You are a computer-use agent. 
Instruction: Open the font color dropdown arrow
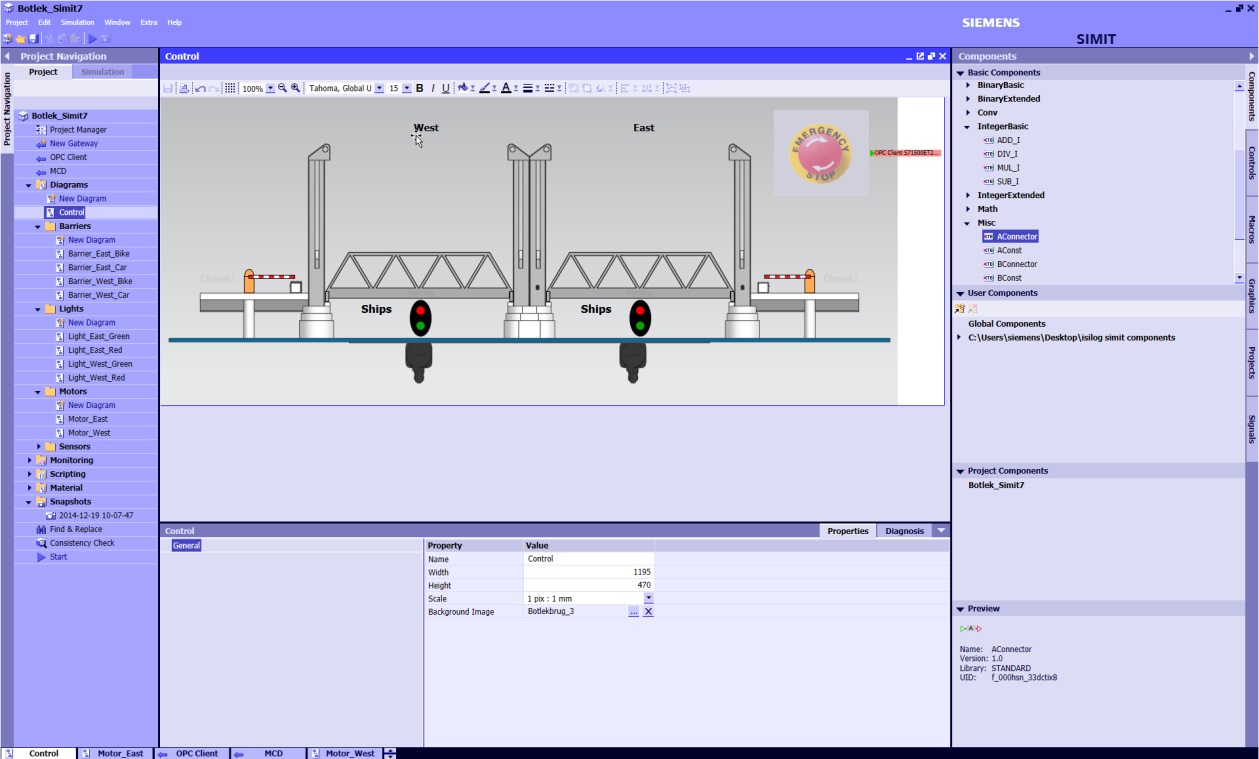[x=516, y=89]
